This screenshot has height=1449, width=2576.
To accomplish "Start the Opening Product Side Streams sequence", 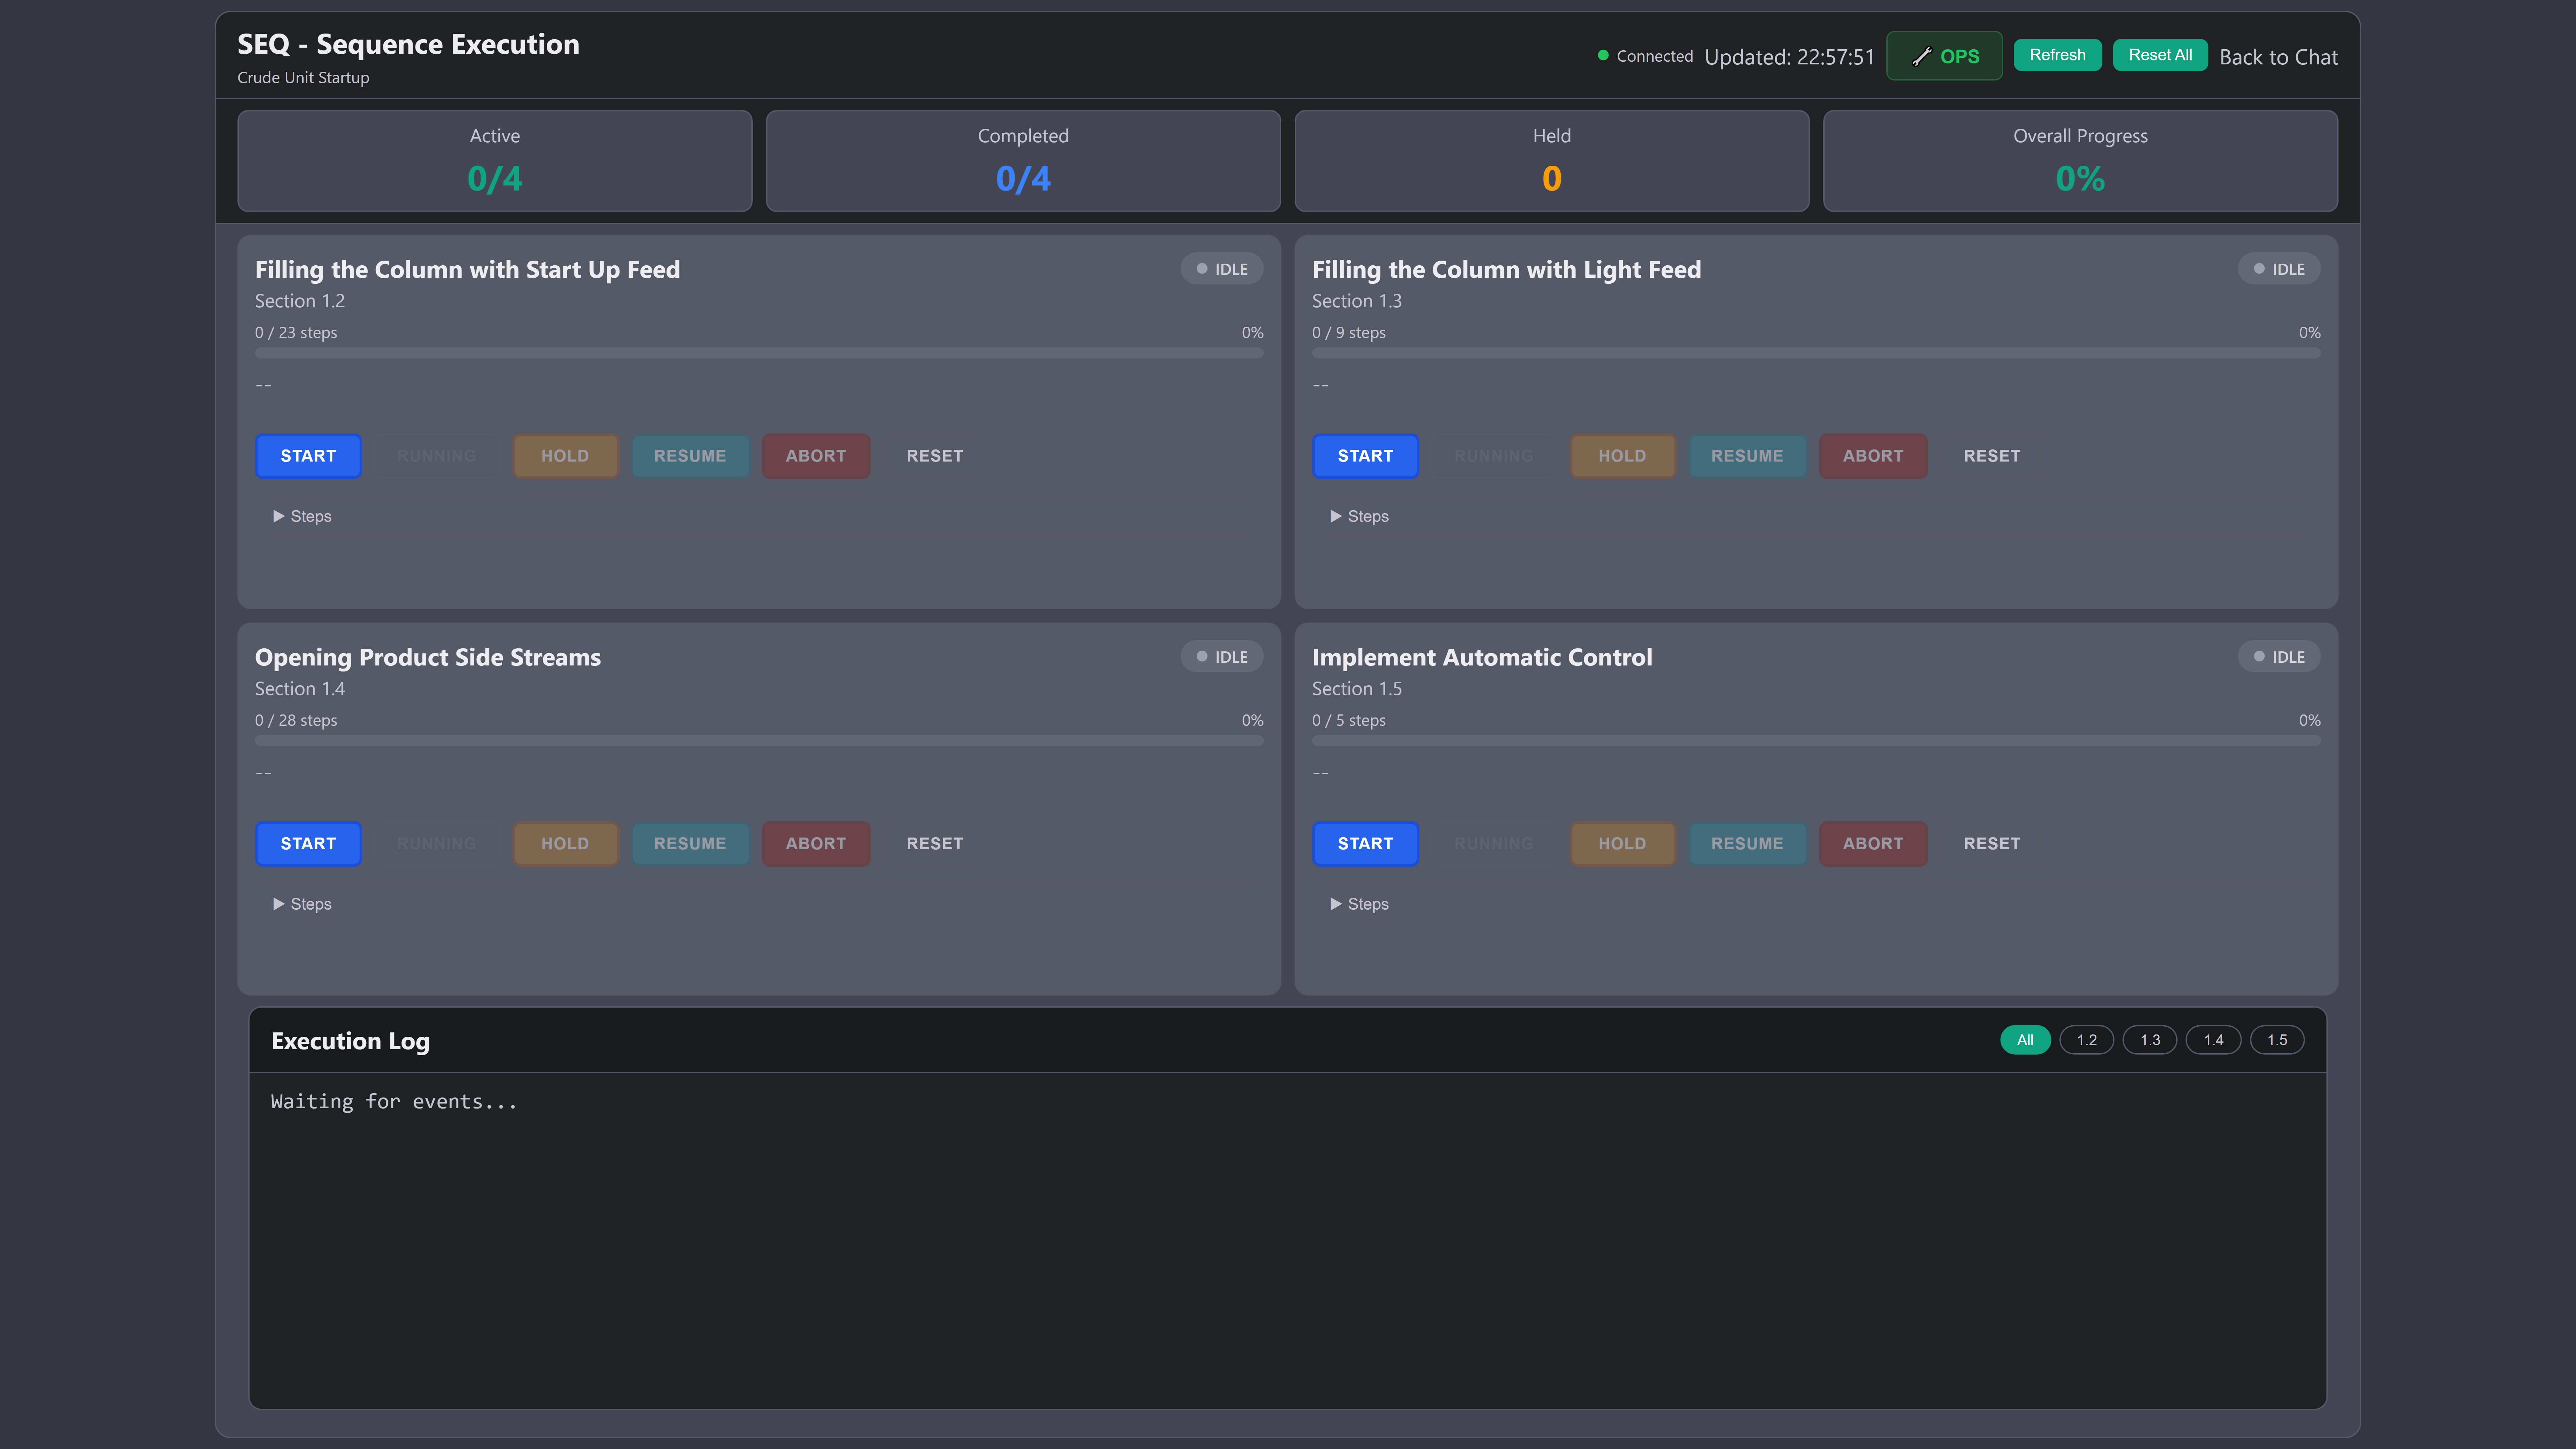I will coord(308,844).
